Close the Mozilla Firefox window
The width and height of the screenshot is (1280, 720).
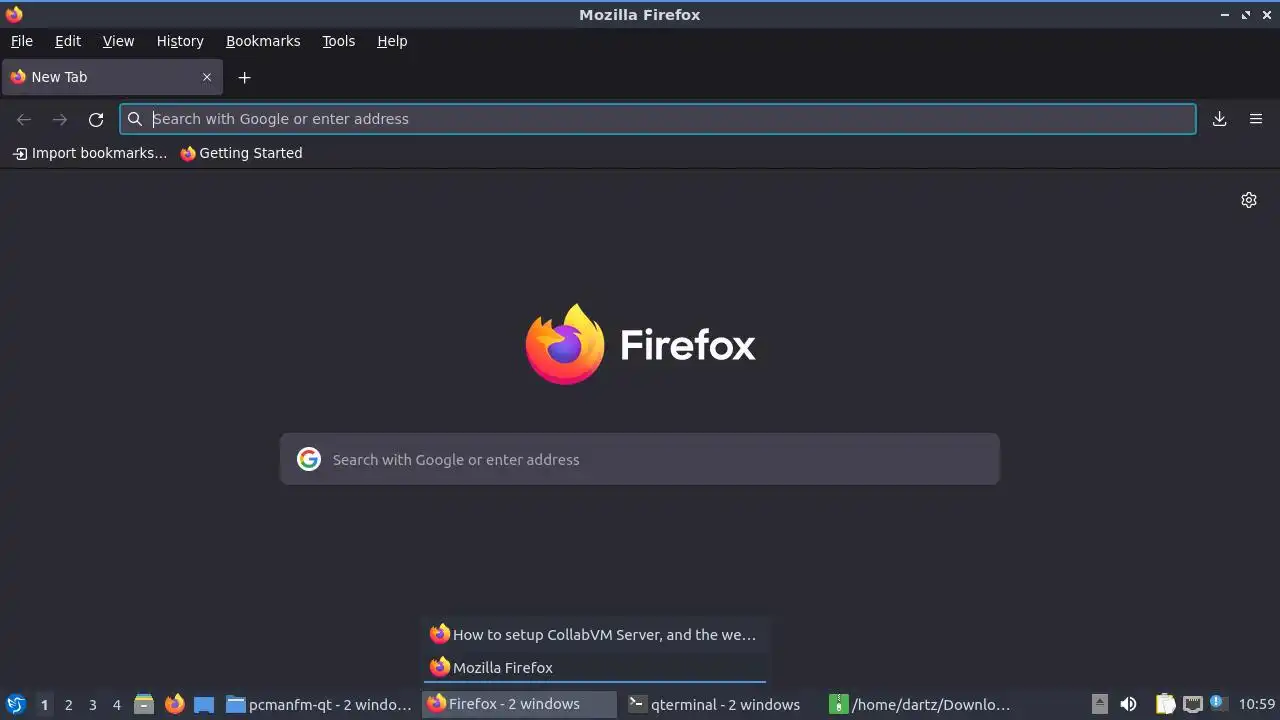(1267, 14)
